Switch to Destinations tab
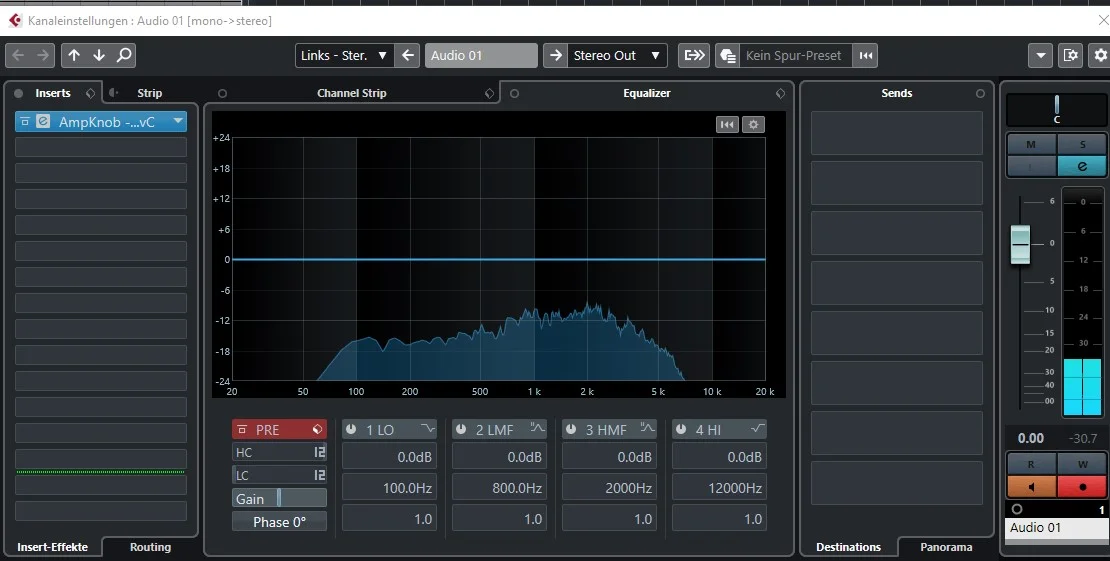The height and width of the screenshot is (561, 1110). pyautogui.click(x=848, y=547)
